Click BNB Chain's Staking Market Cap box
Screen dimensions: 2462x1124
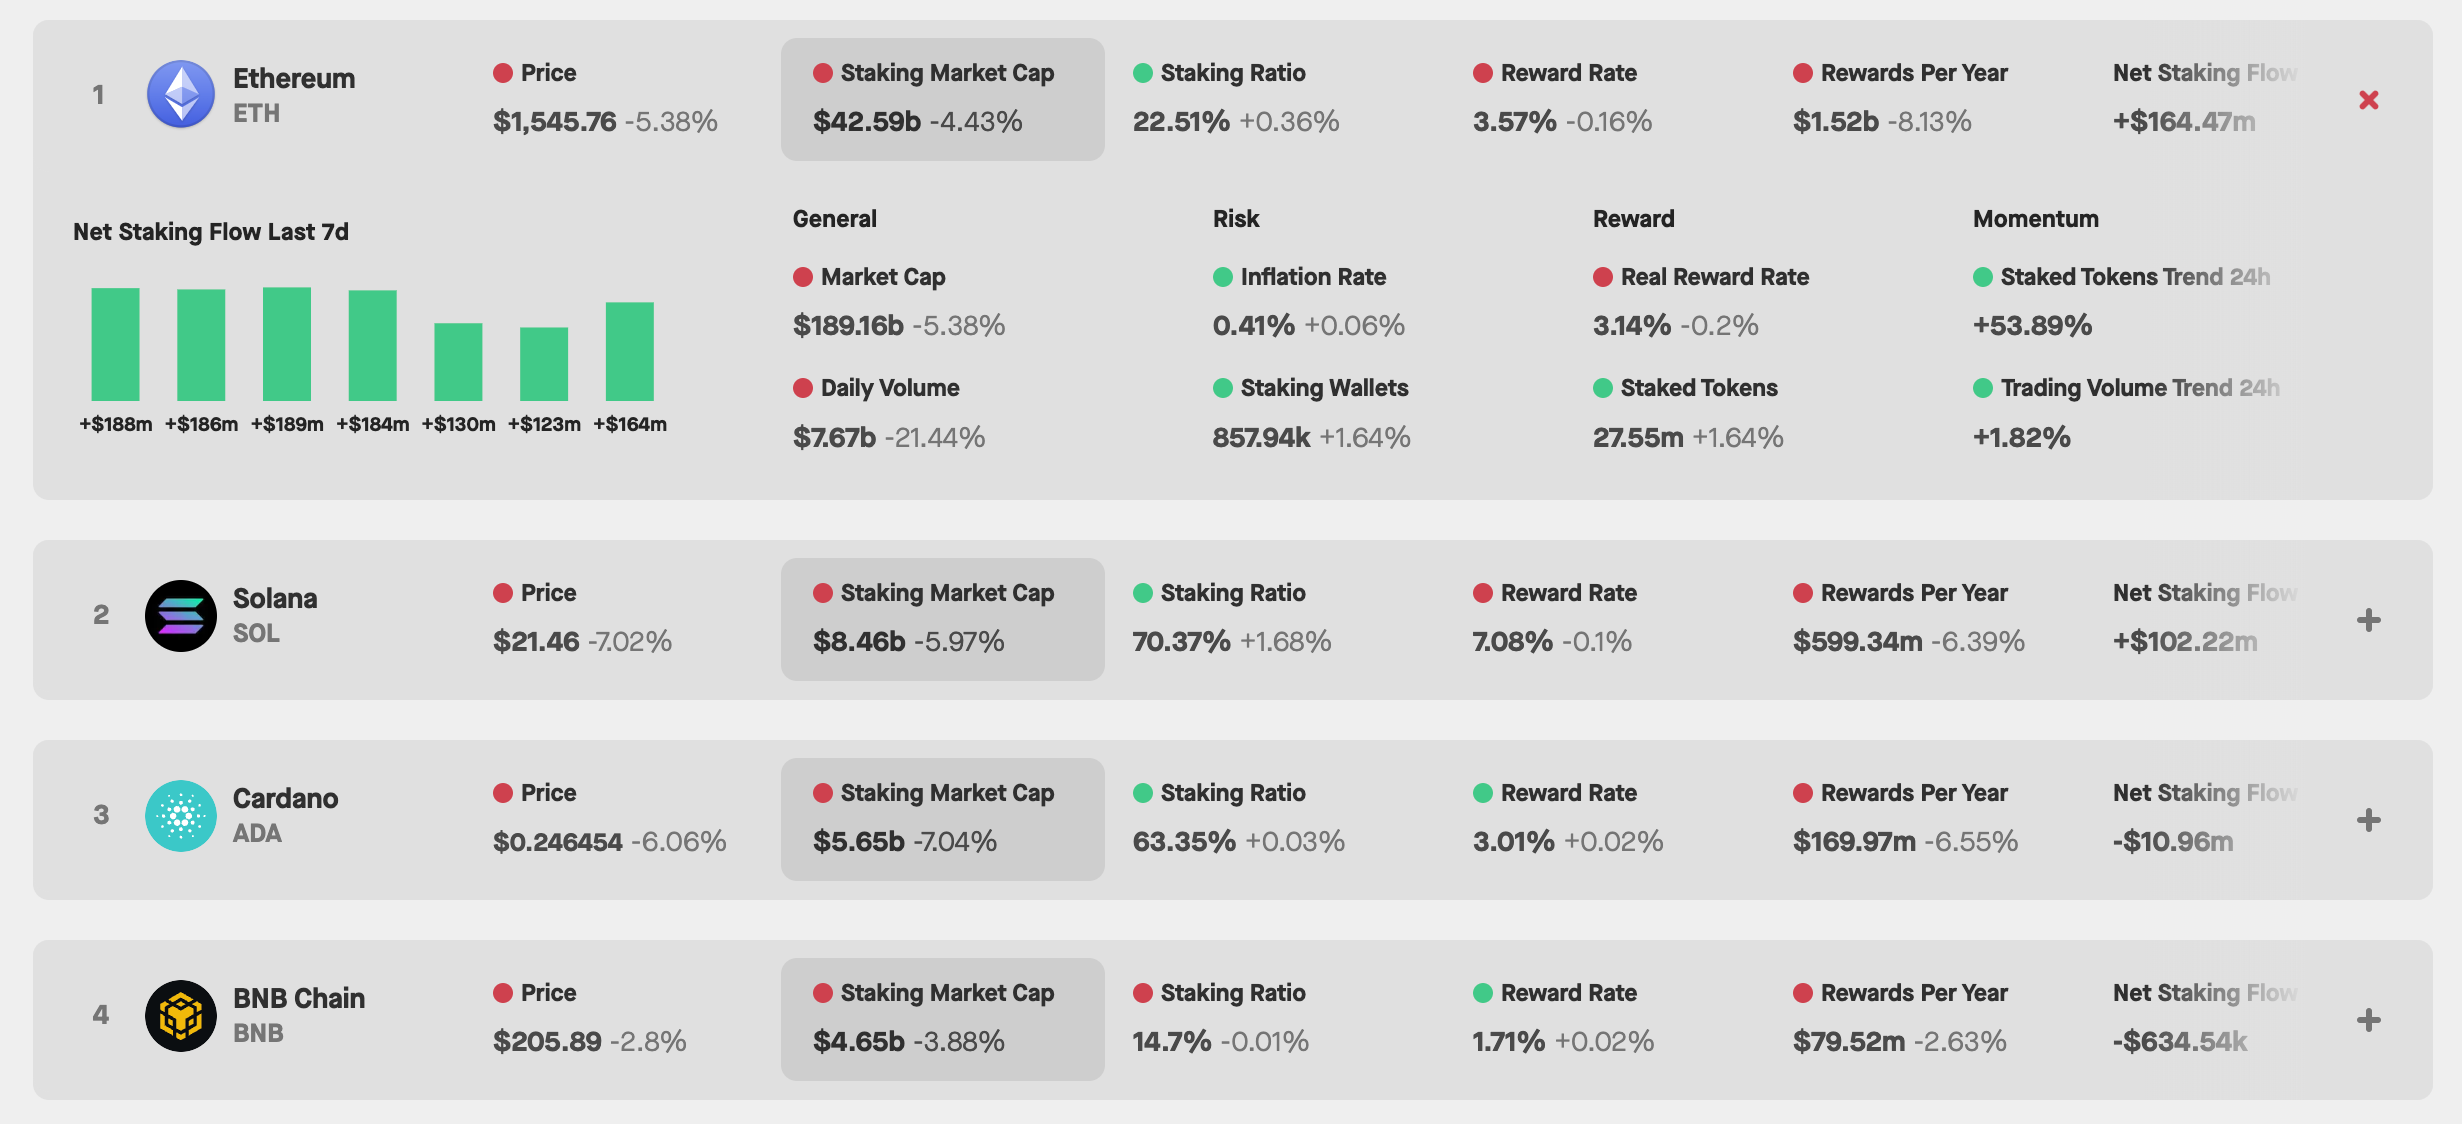pyautogui.click(x=942, y=1019)
